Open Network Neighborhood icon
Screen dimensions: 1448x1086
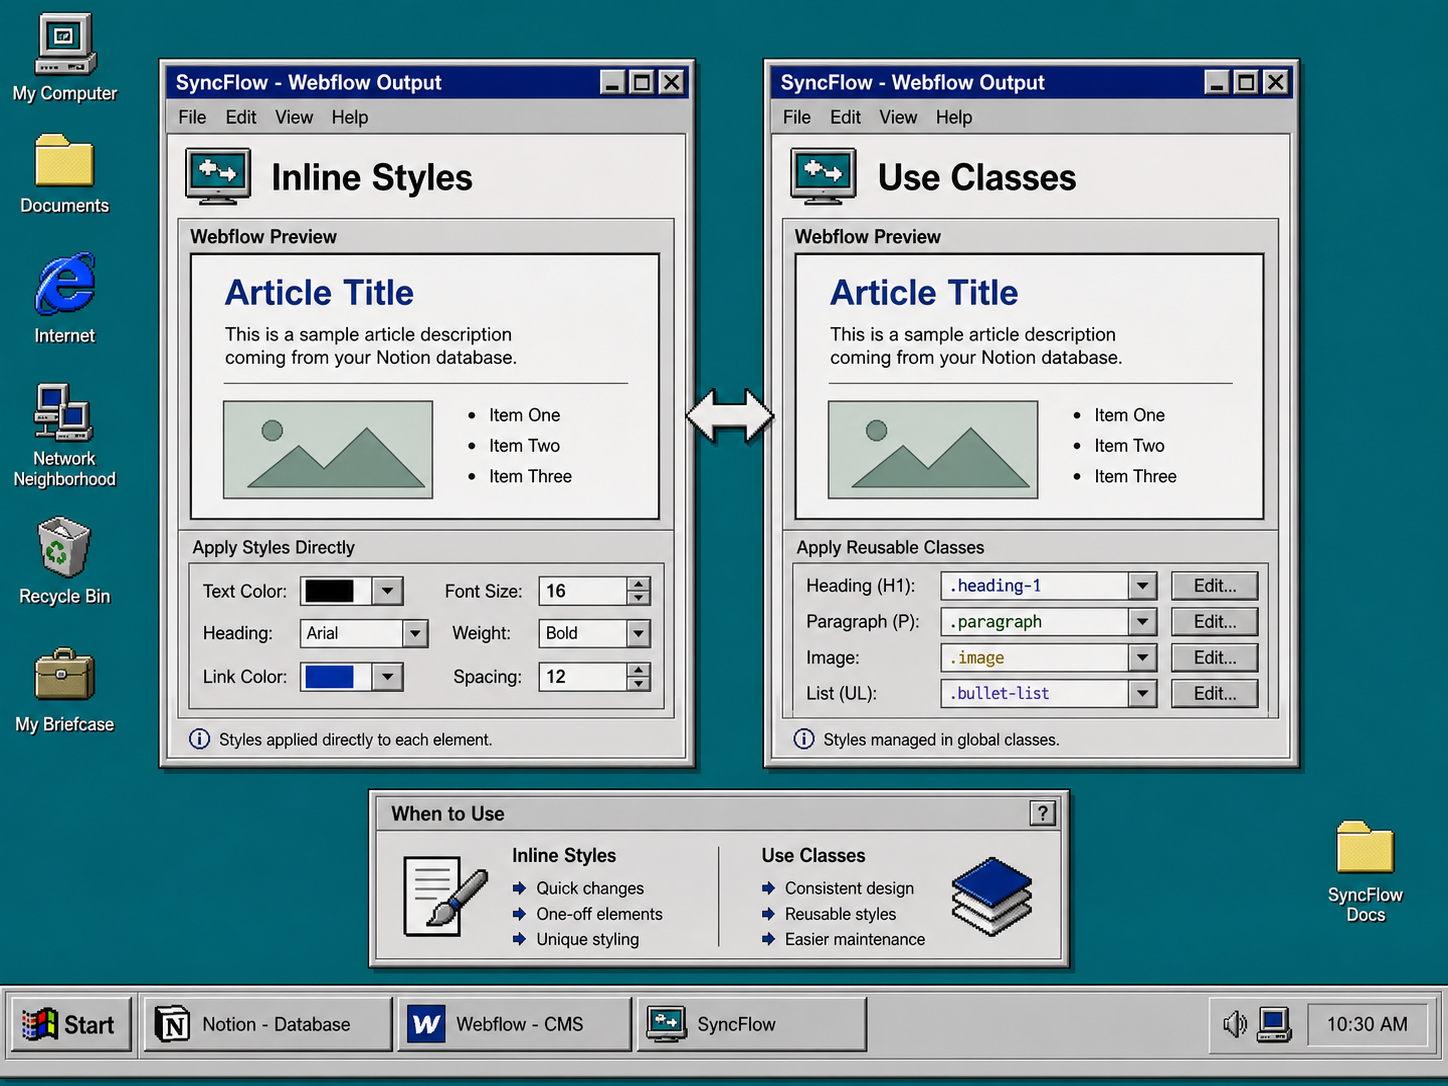pyautogui.click(x=64, y=412)
